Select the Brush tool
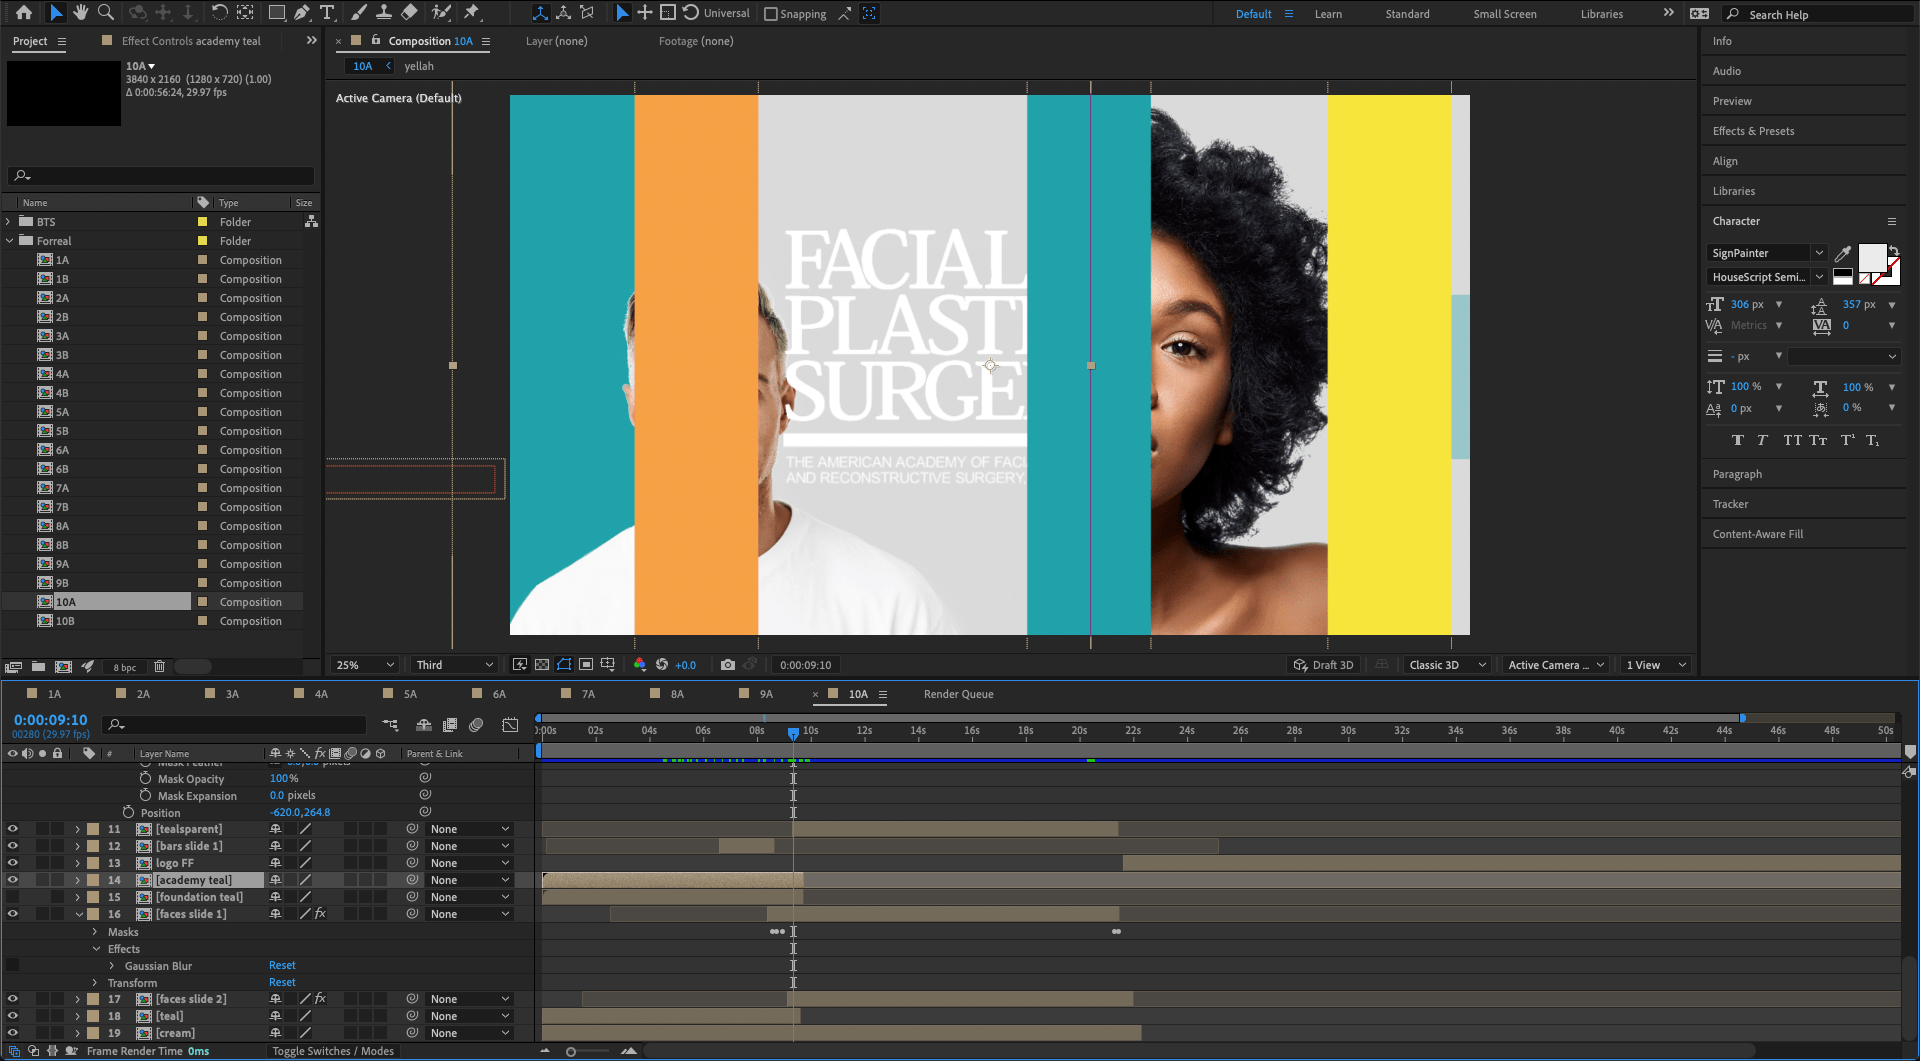This screenshot has height=1061, width=1920. click(x=358, y=13)
